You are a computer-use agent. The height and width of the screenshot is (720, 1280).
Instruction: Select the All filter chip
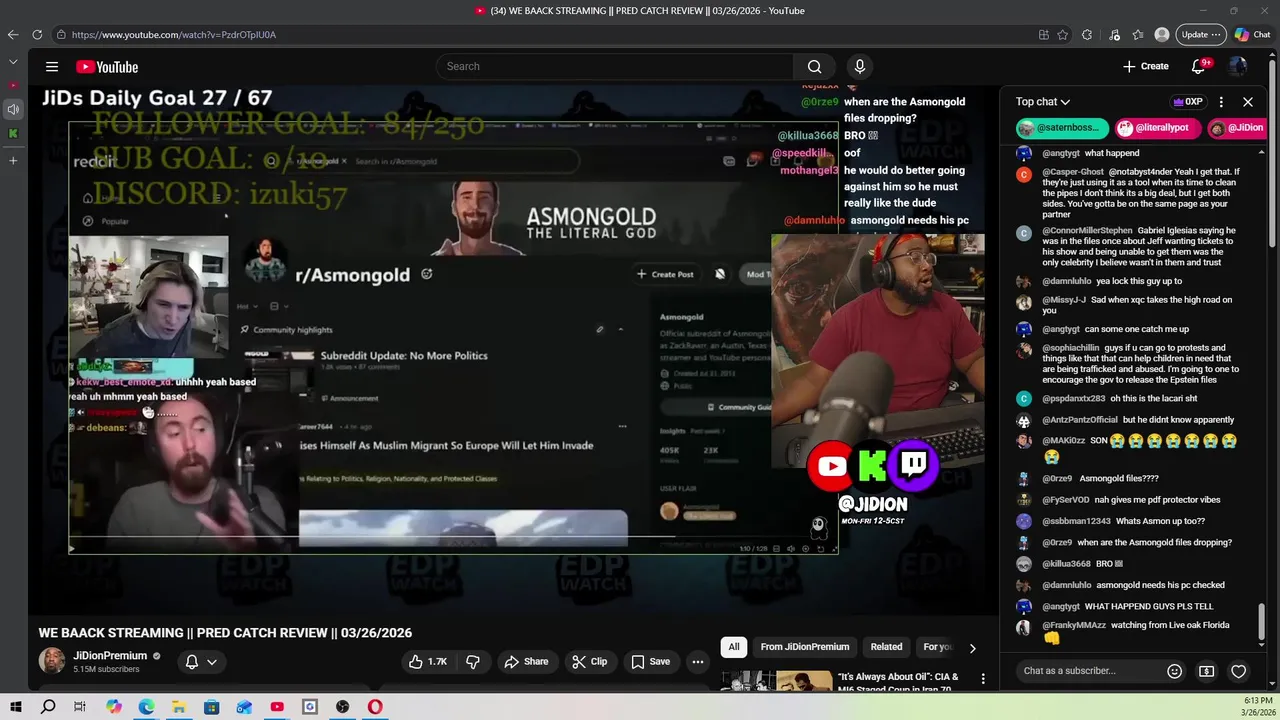click(x=734, y=647)
